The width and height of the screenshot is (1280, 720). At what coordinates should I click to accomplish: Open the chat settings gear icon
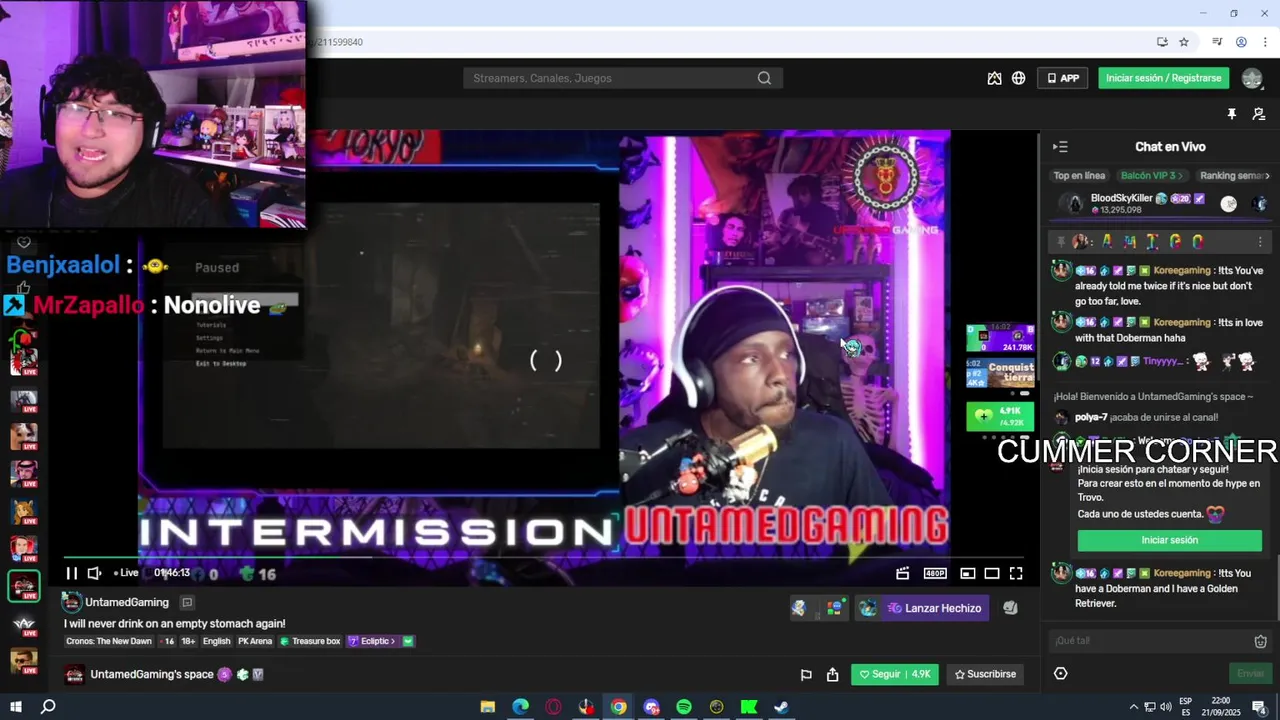pos(1061,673)
